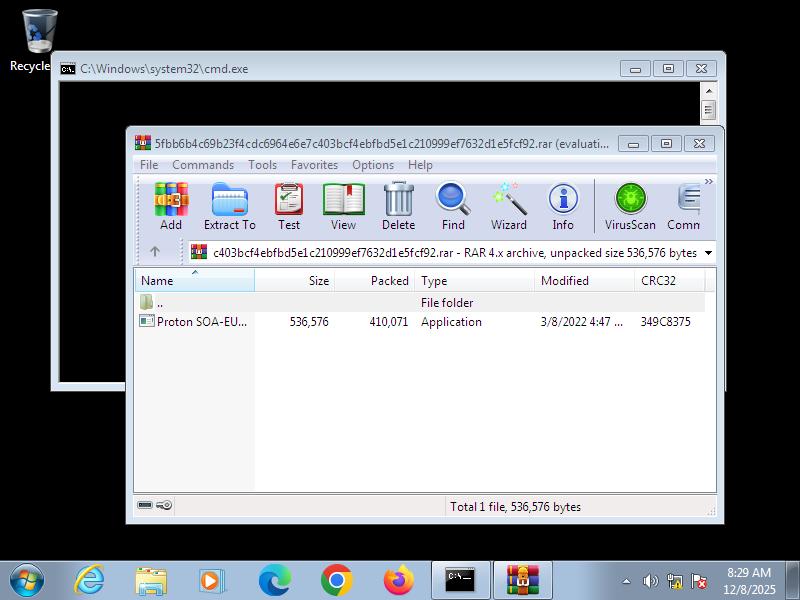Start the VirusScan tool
The height and width of the screenshot is (600, 800).
pyautogui.click(x=630, y=206)
